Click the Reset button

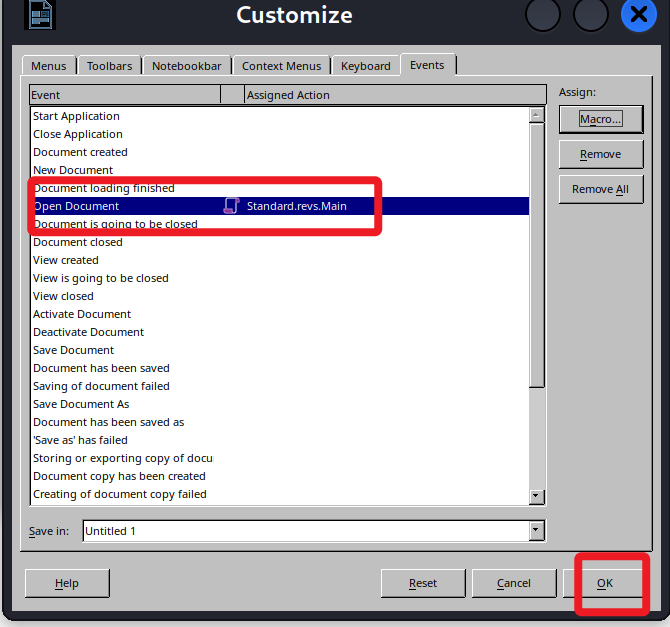tap(423, 583)
